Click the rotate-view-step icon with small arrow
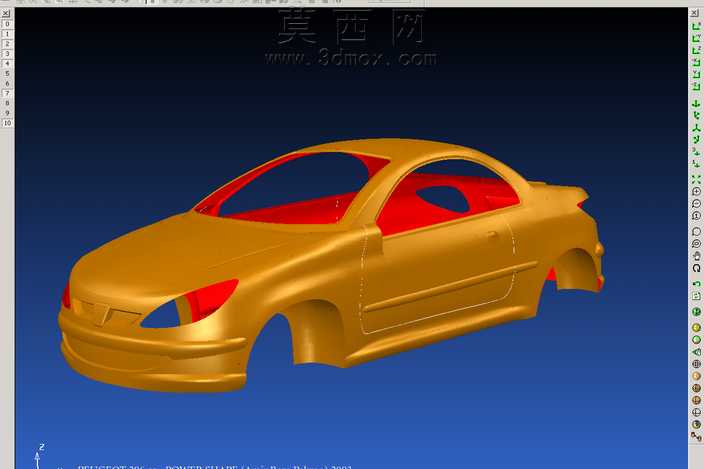The width and height of the screenshot is (704, 469). pyautogui.click(x=696, y=152)
